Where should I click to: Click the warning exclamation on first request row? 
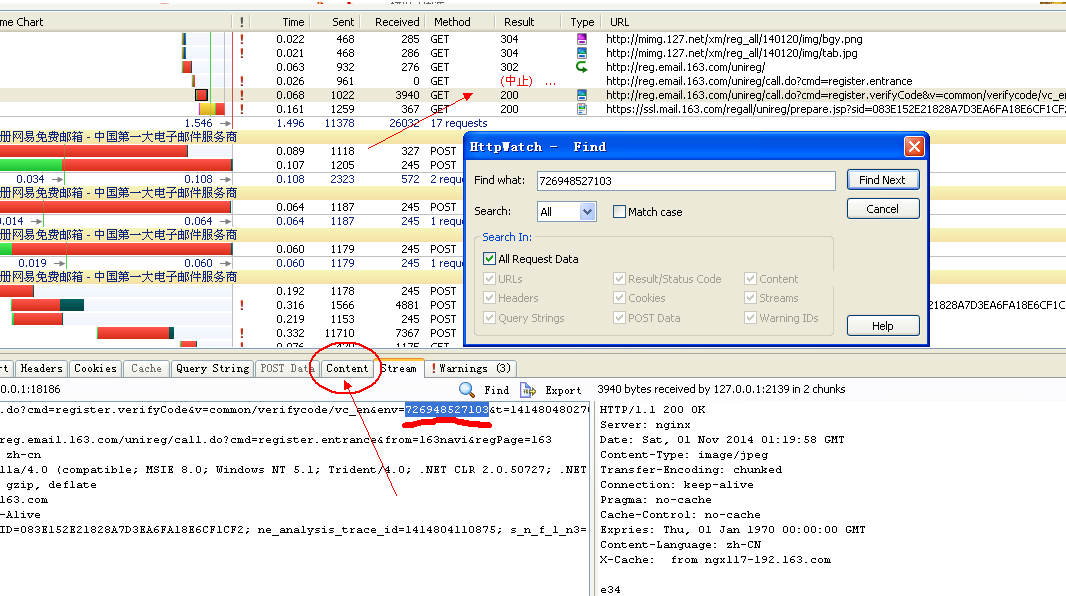point(242,39)
